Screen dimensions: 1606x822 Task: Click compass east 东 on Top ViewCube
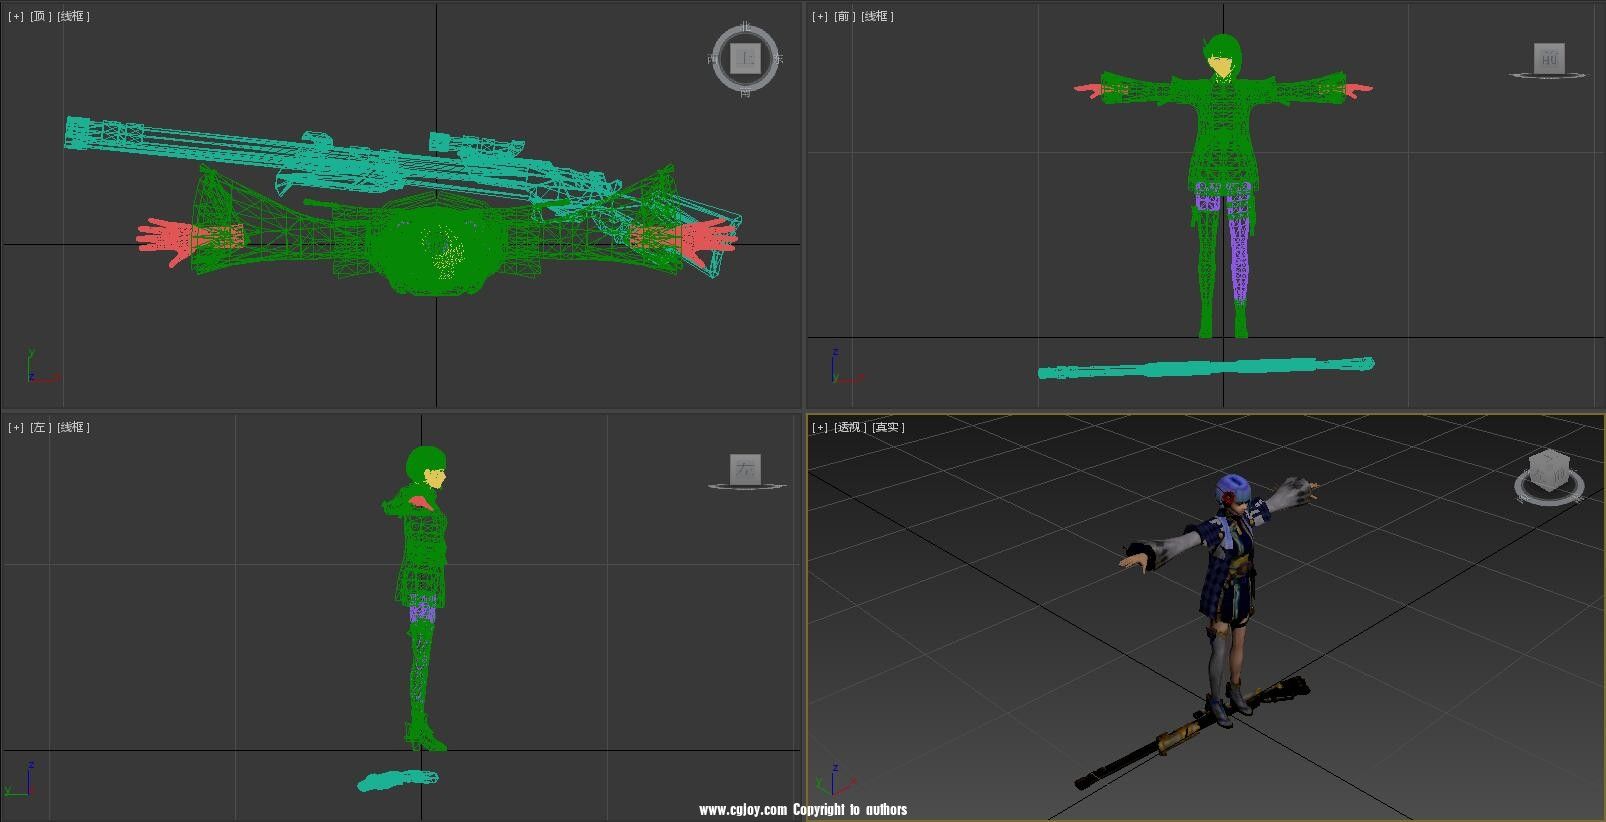tap(778, 59)
